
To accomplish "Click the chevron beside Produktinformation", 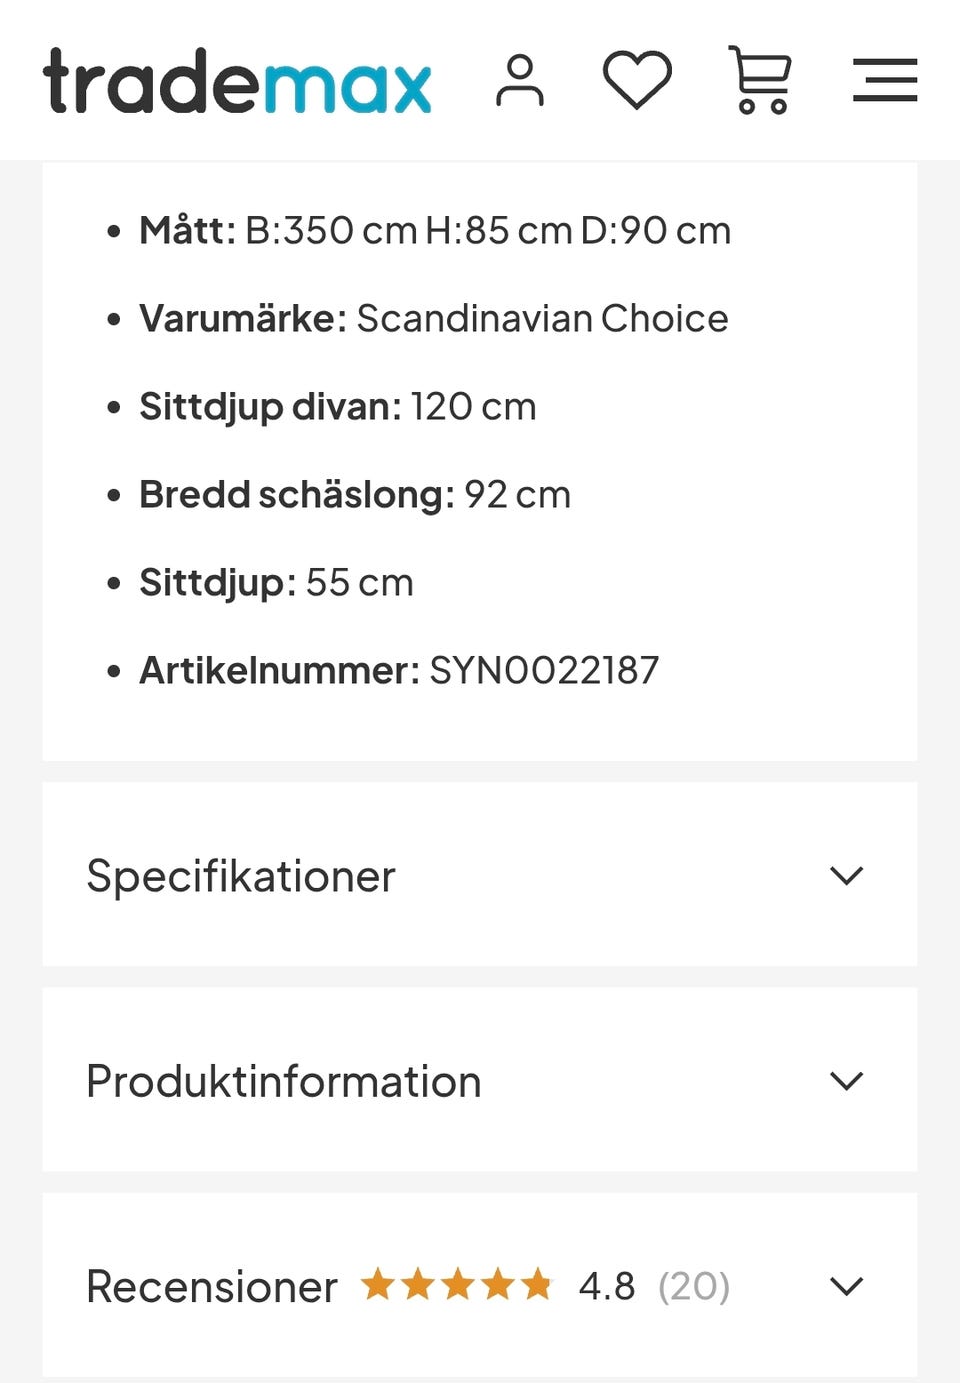I will (846, 1081).
